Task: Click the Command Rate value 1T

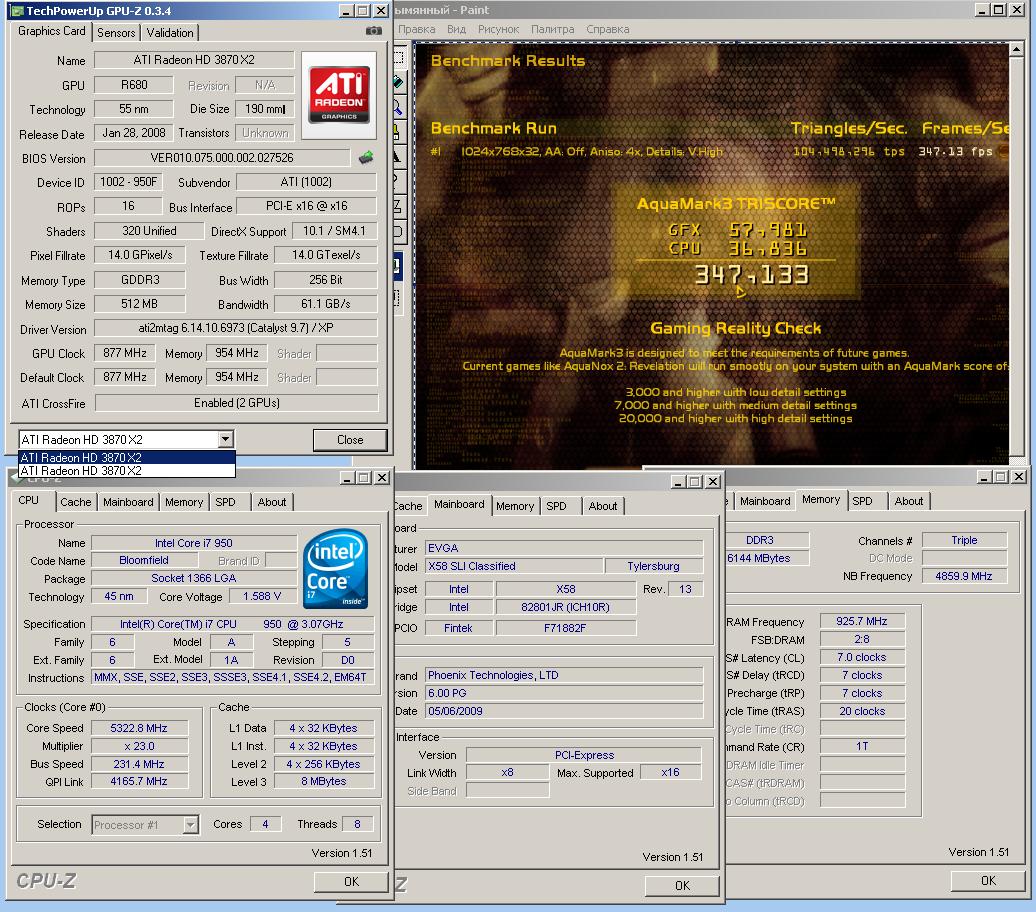Action: click(x=862, y=746)
